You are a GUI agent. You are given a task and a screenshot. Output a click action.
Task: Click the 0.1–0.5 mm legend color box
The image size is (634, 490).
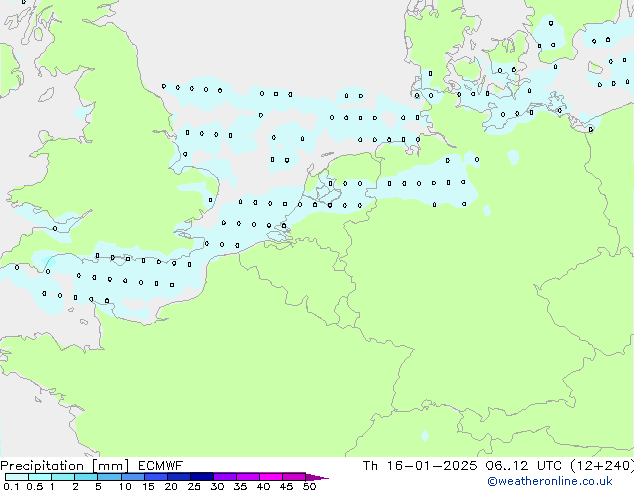click(x=17, y=477)
